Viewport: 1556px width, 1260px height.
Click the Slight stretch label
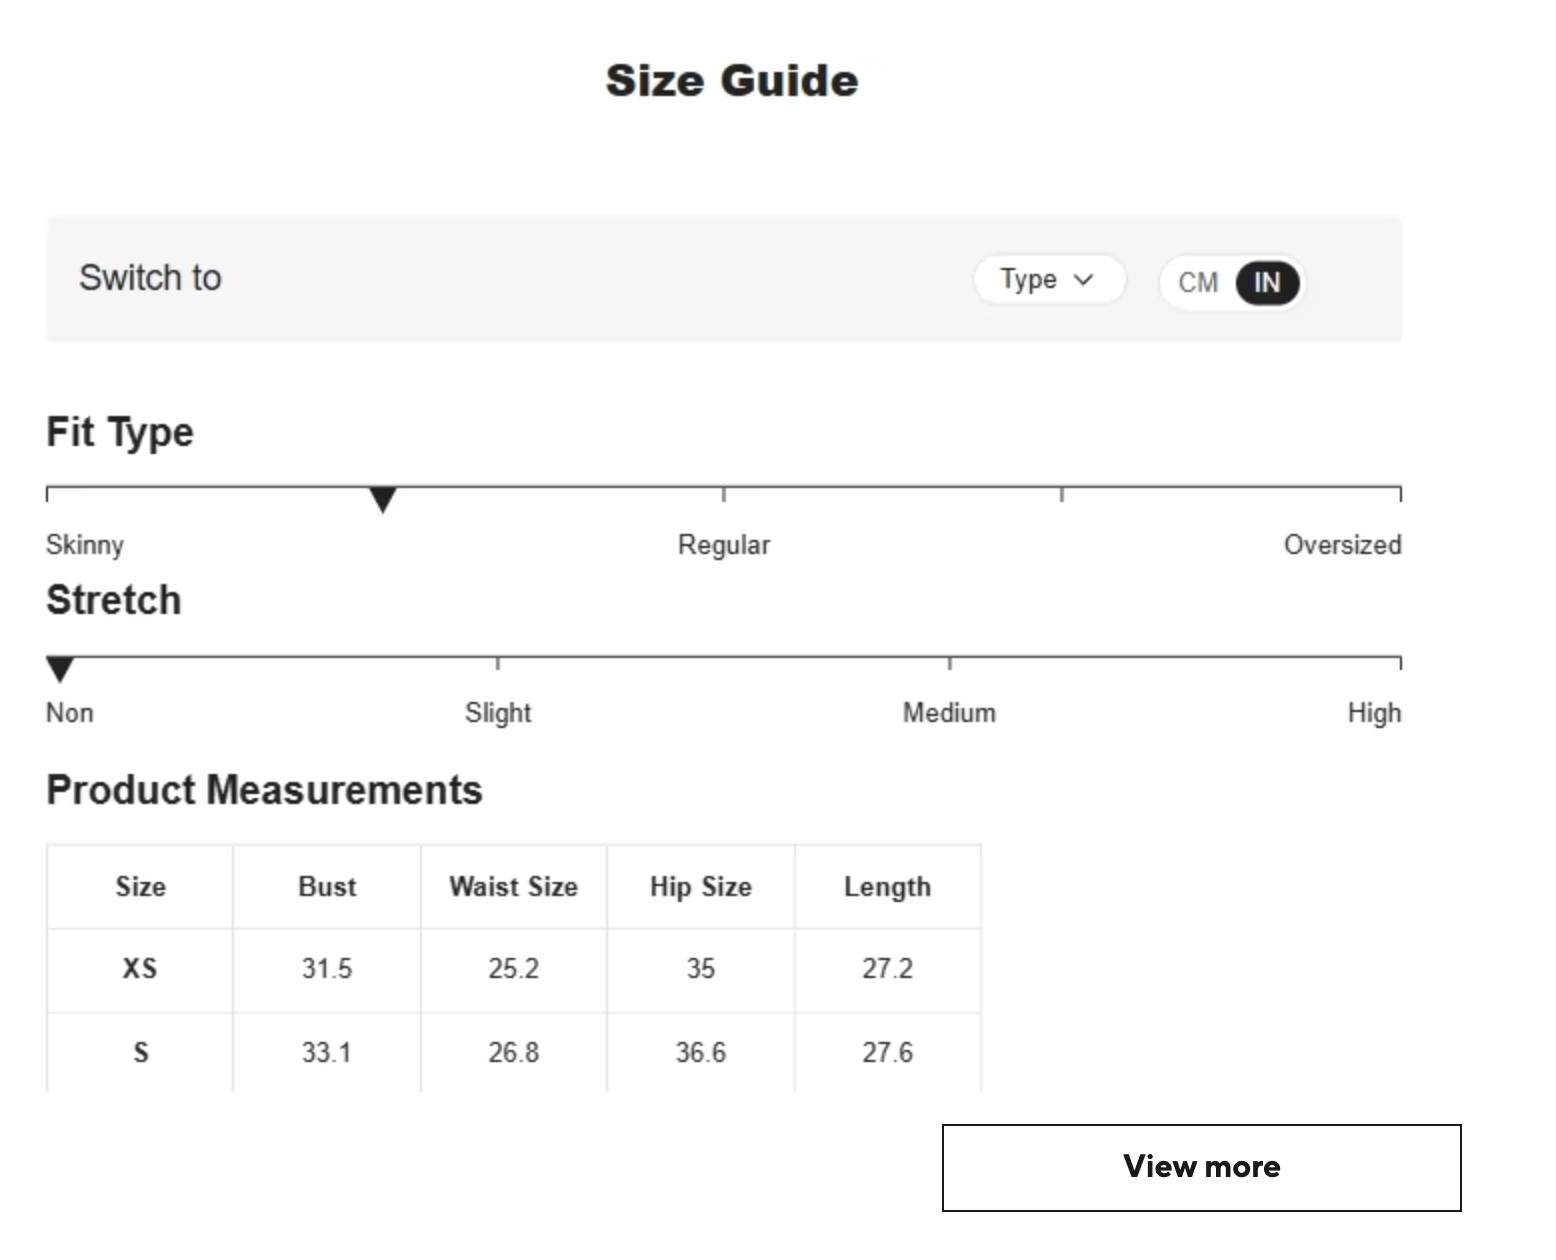pyautogui.click(x=497, y=713)
